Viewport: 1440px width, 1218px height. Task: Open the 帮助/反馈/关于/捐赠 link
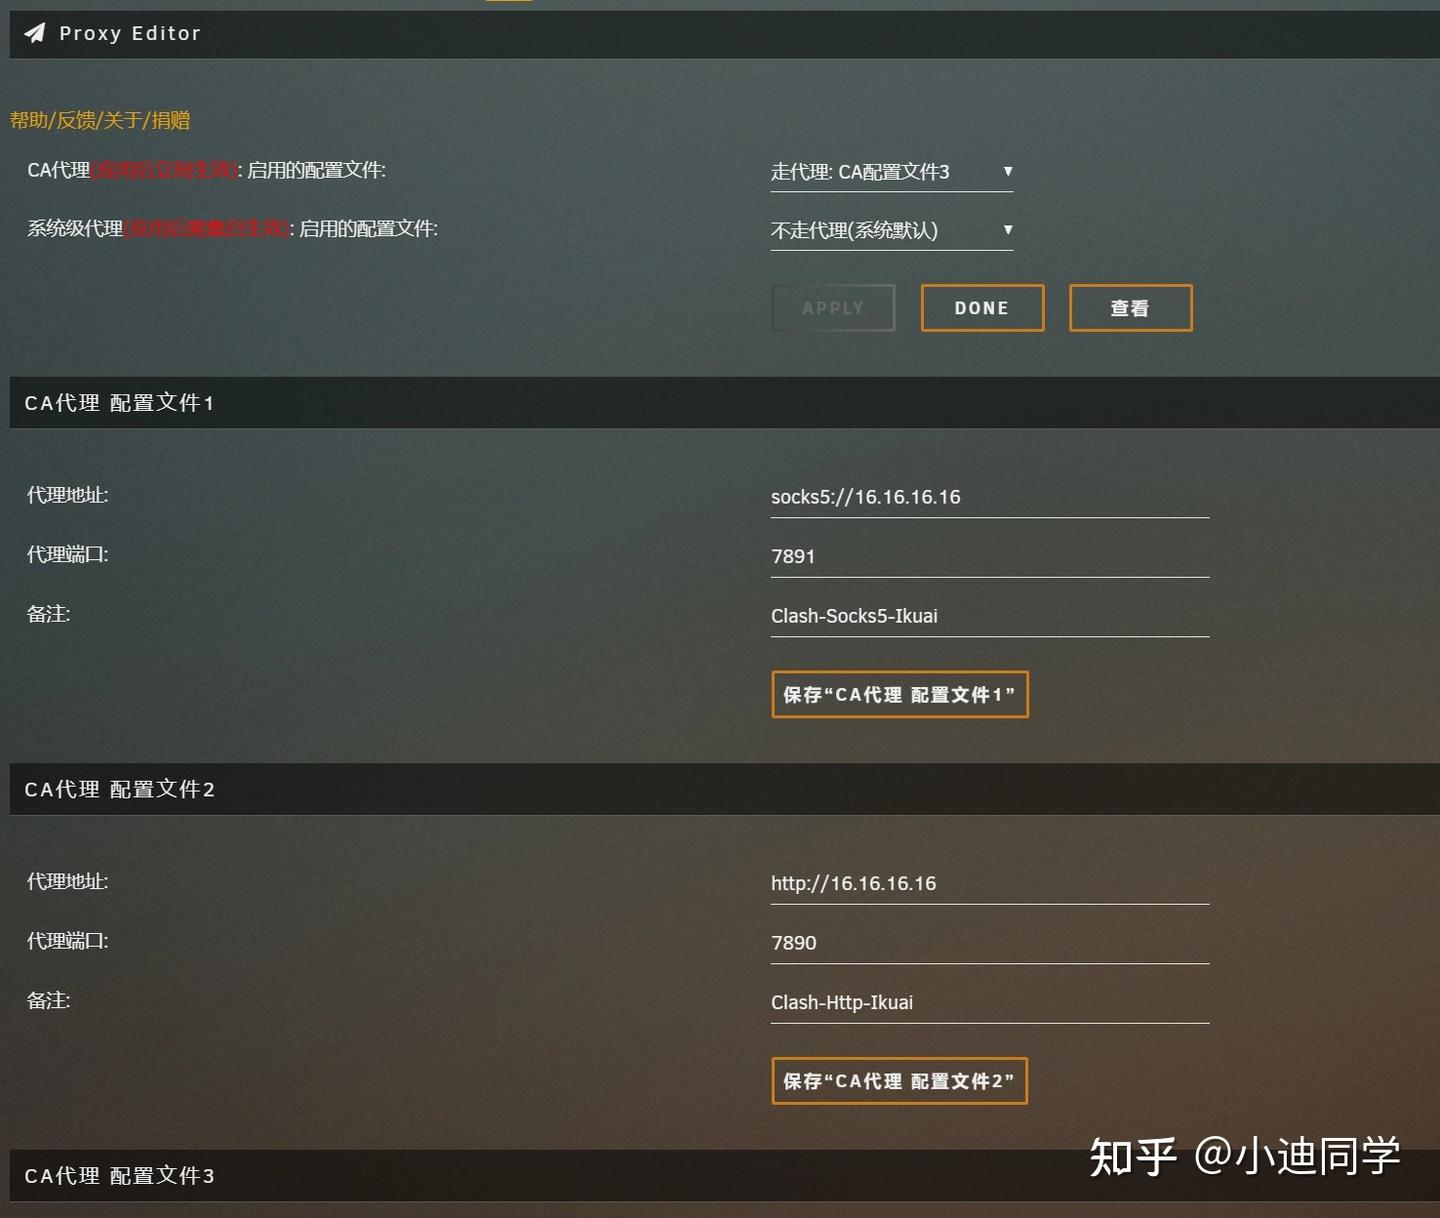pos(100,120)
